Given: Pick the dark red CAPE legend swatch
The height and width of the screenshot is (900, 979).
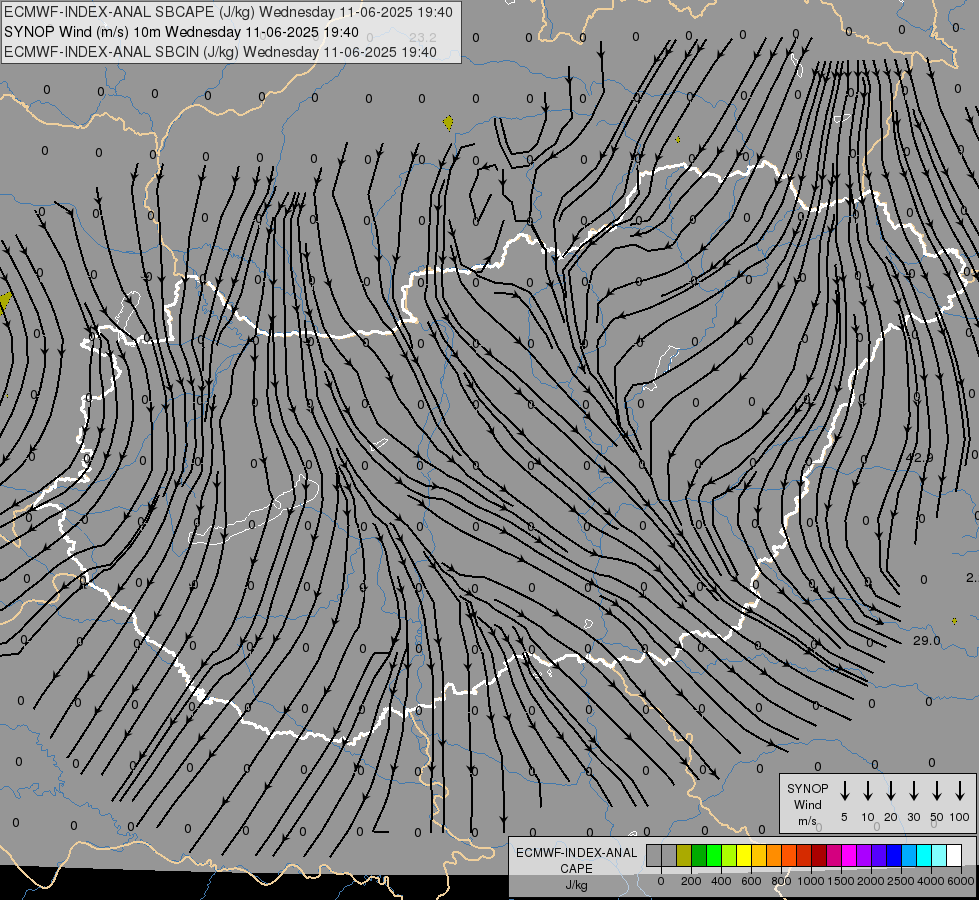Looking at the screenshot, I should tap(819, 855).
